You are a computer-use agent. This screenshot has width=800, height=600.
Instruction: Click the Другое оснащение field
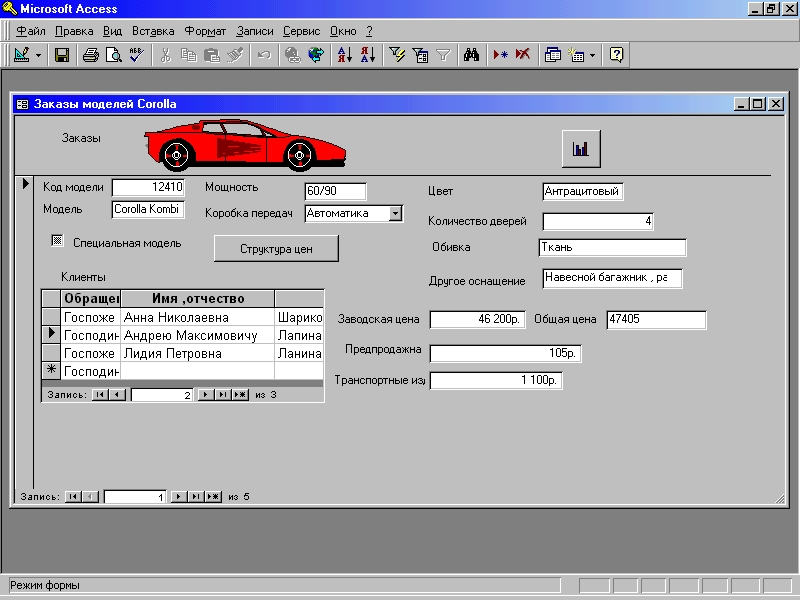point(612,279)
